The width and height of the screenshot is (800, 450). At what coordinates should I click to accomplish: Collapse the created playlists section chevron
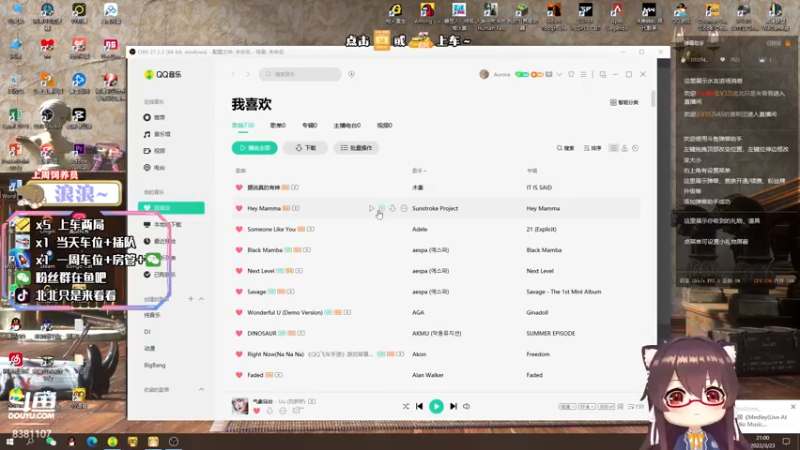202,298
